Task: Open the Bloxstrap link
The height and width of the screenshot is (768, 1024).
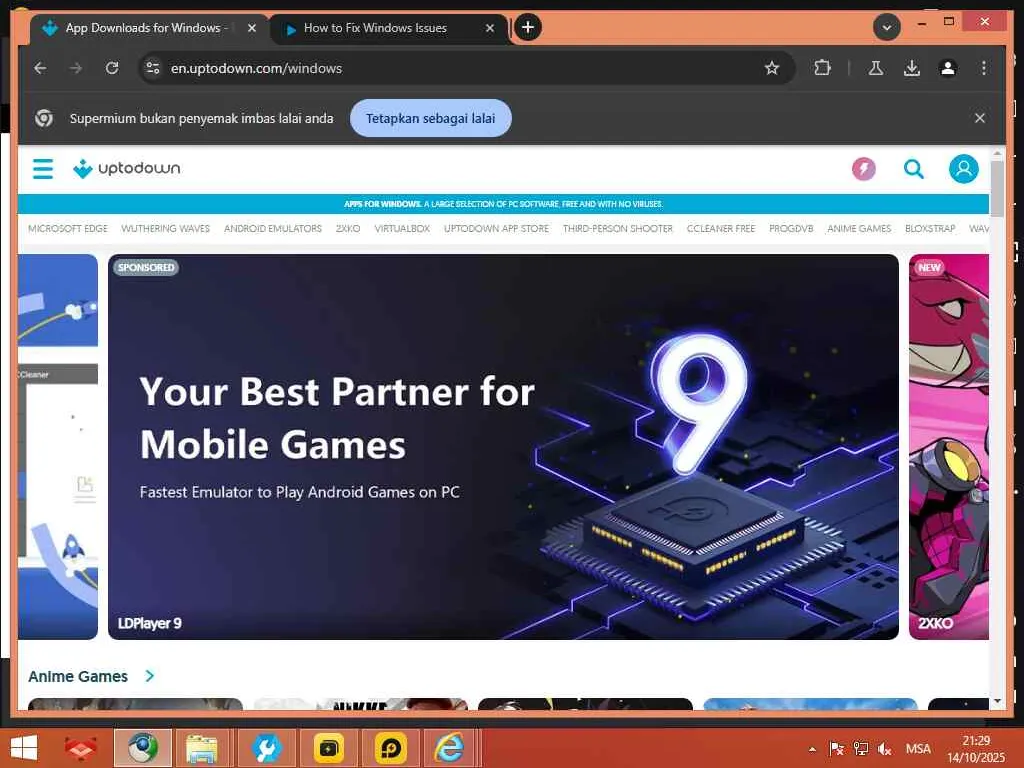Action: (930, 229)
